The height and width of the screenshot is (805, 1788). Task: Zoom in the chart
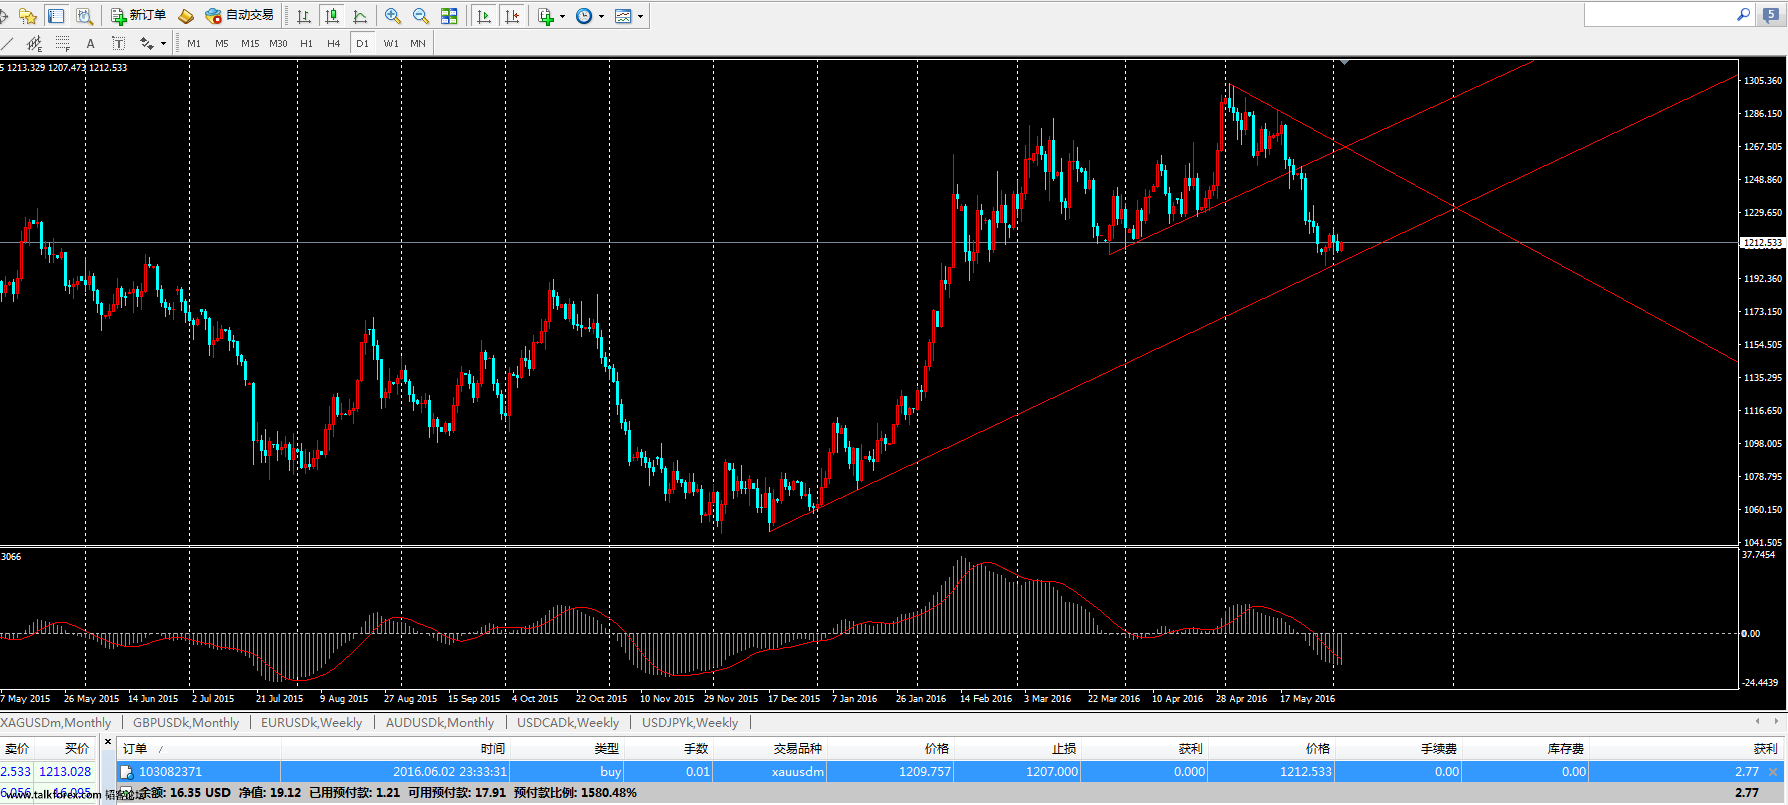[393, 16]
